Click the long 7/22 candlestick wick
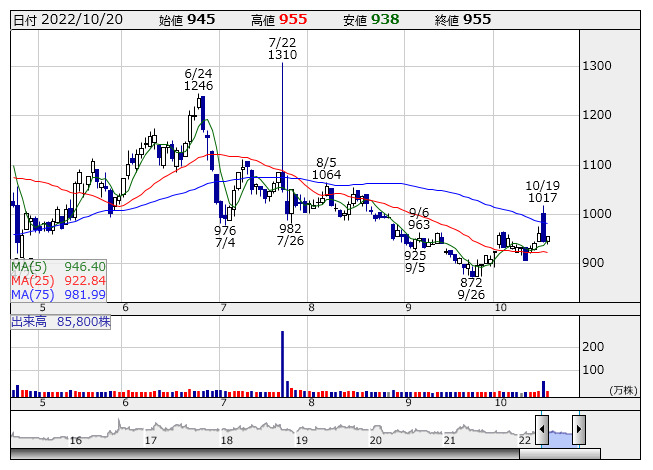 282,117
